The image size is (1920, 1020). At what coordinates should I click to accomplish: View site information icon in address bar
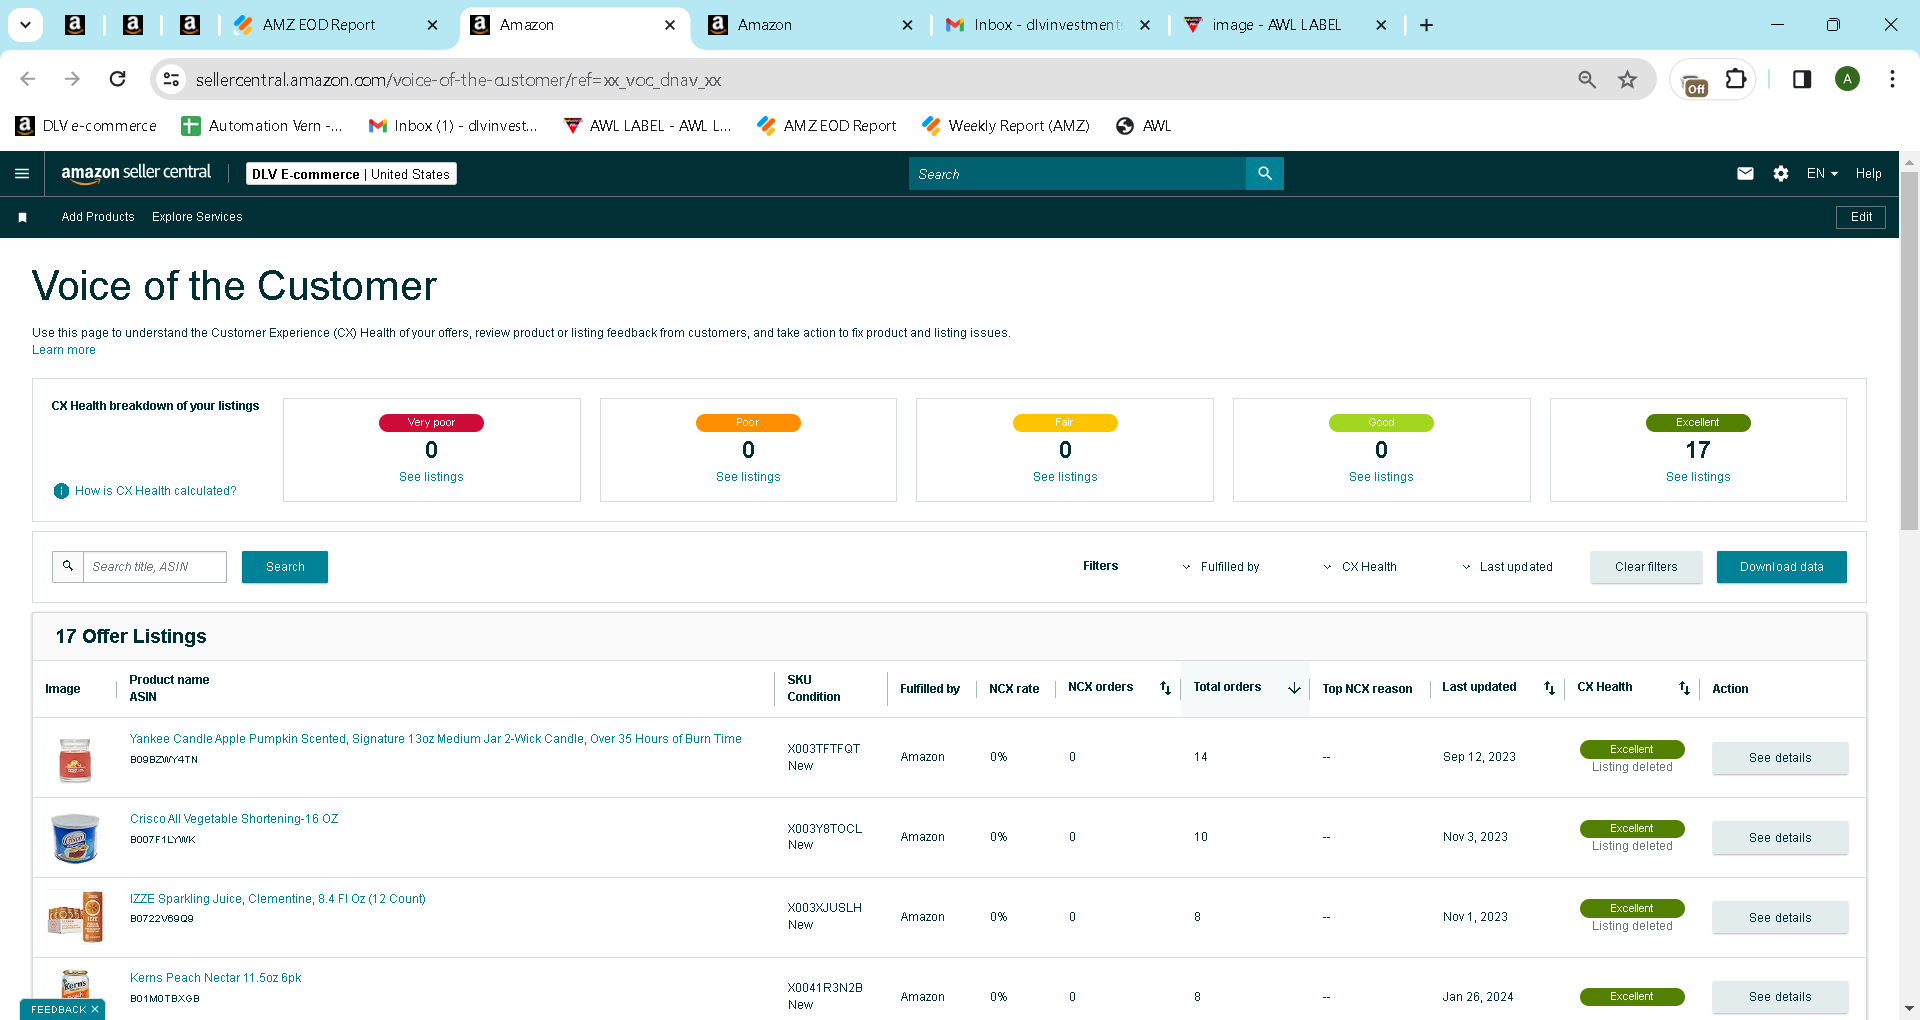coord(171,79)
